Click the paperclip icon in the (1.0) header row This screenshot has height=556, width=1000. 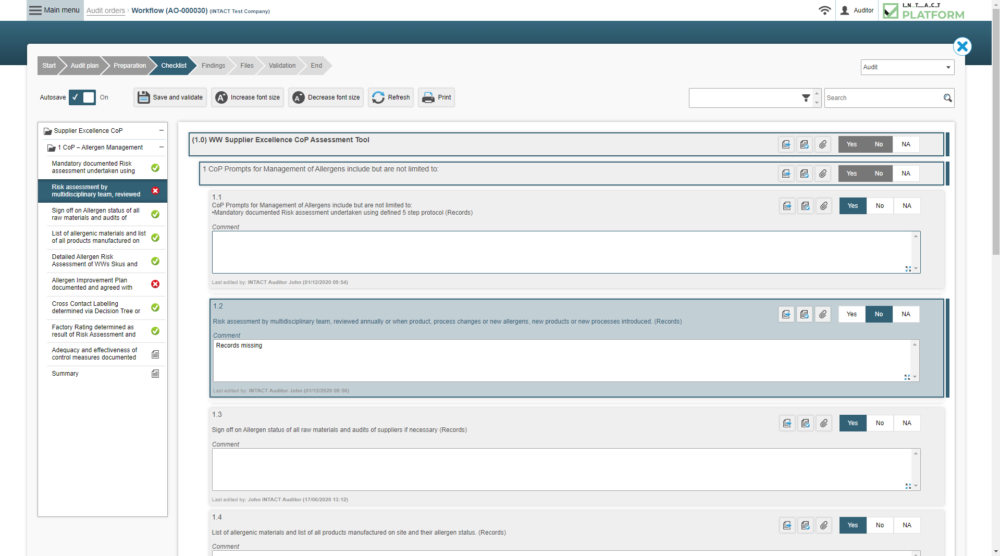coord(823,145)
